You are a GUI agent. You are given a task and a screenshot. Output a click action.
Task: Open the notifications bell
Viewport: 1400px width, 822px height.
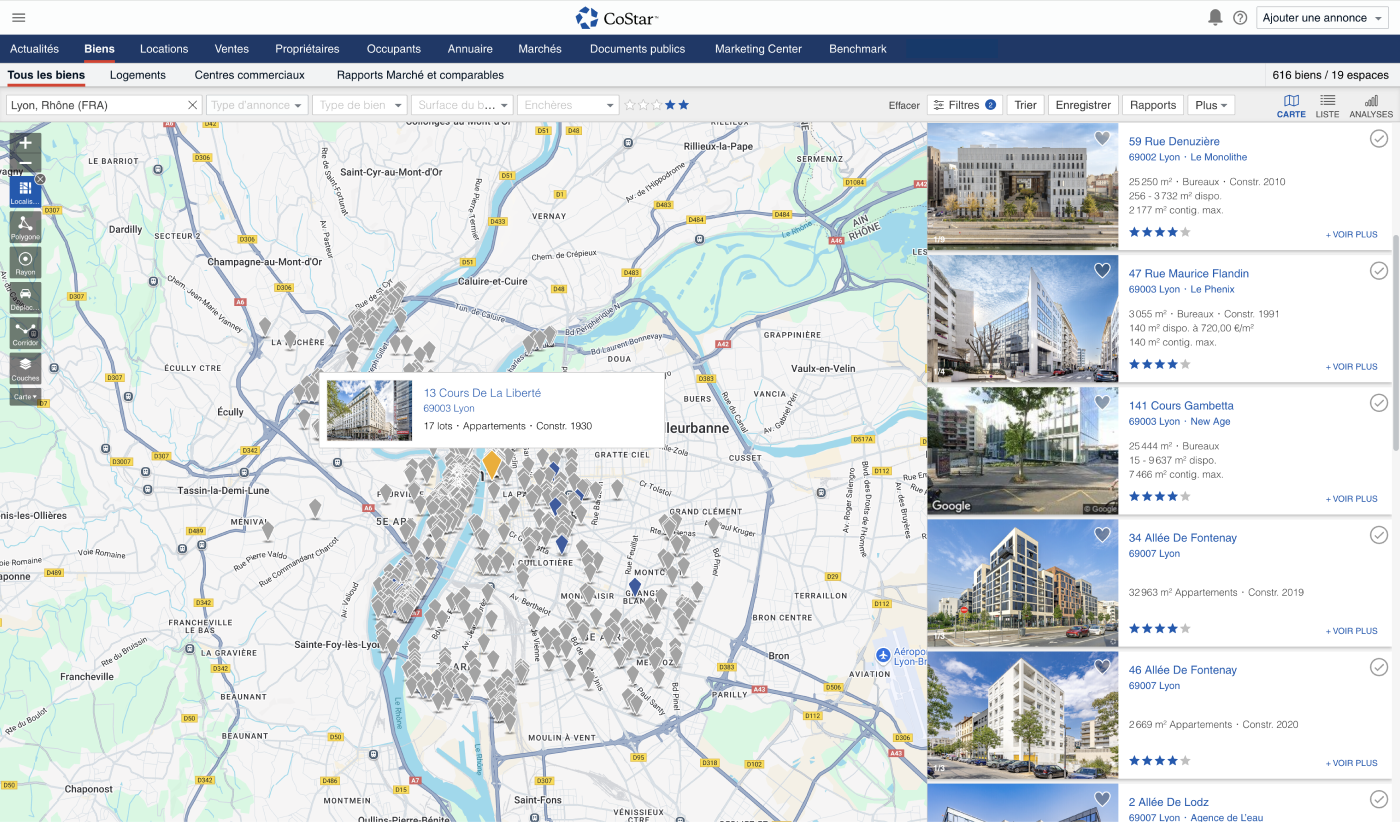(1215, 18)
